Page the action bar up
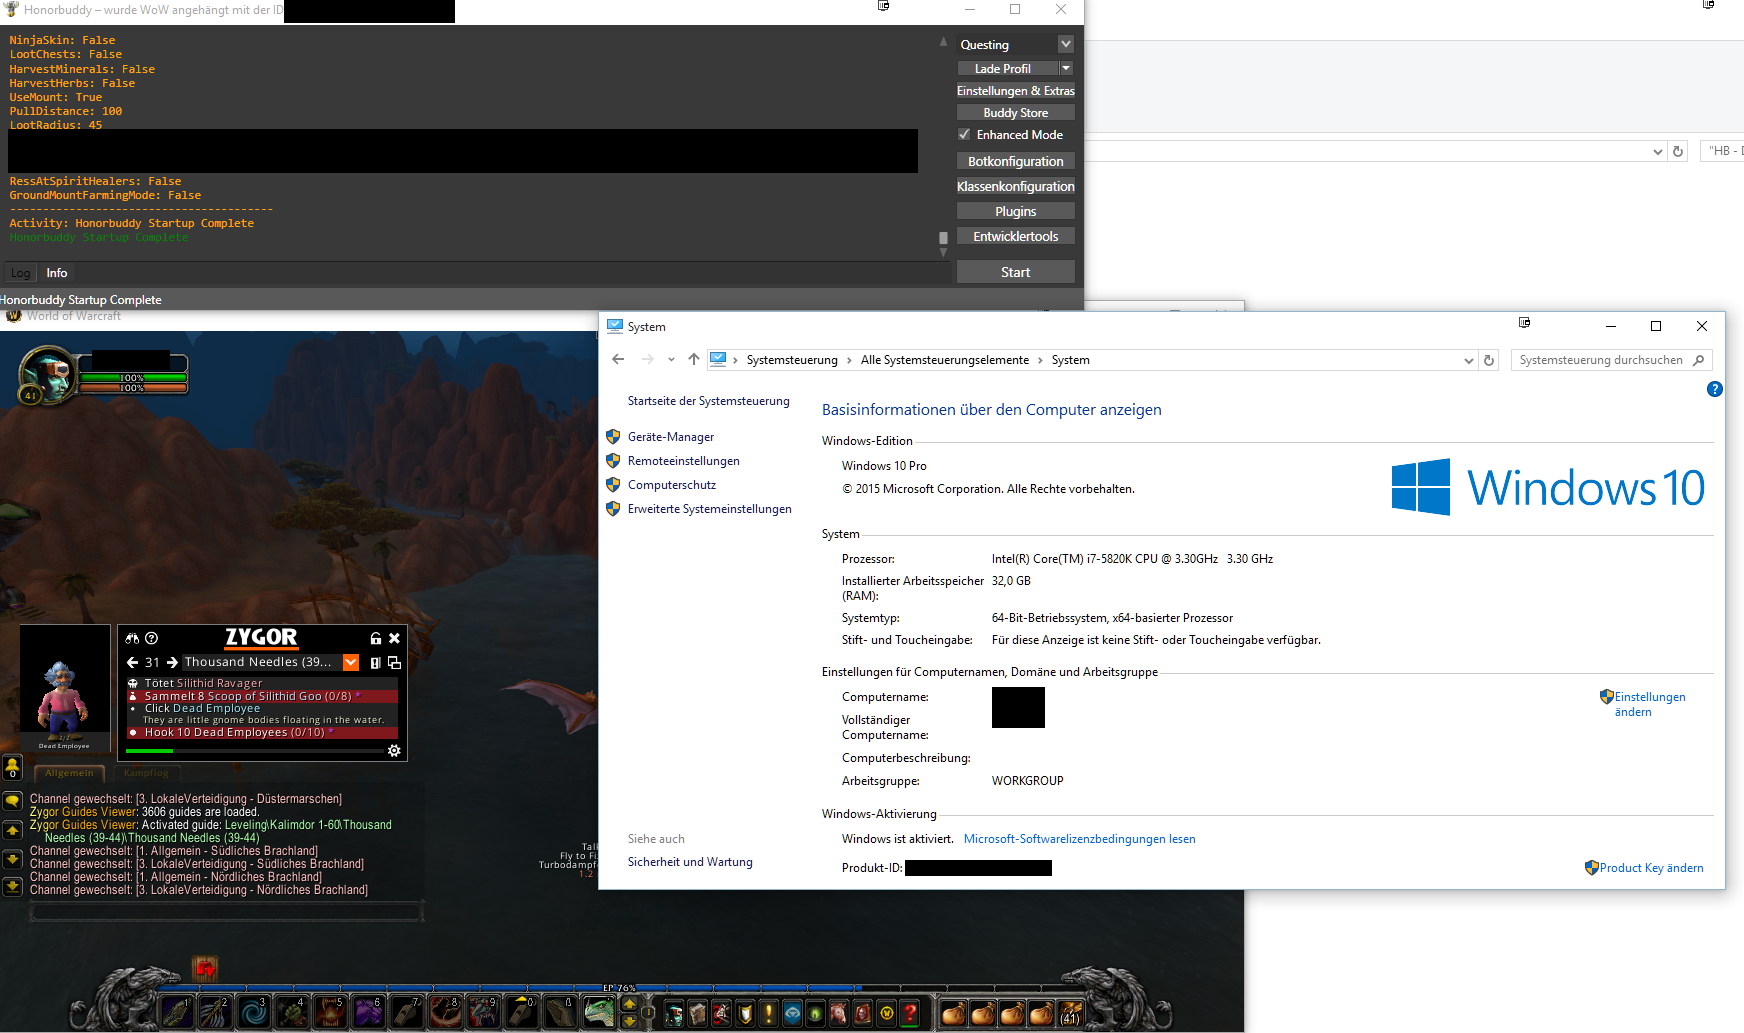Image resolution: width=1744 pixels, height=1033 pixels. [x=630, y=1003]
